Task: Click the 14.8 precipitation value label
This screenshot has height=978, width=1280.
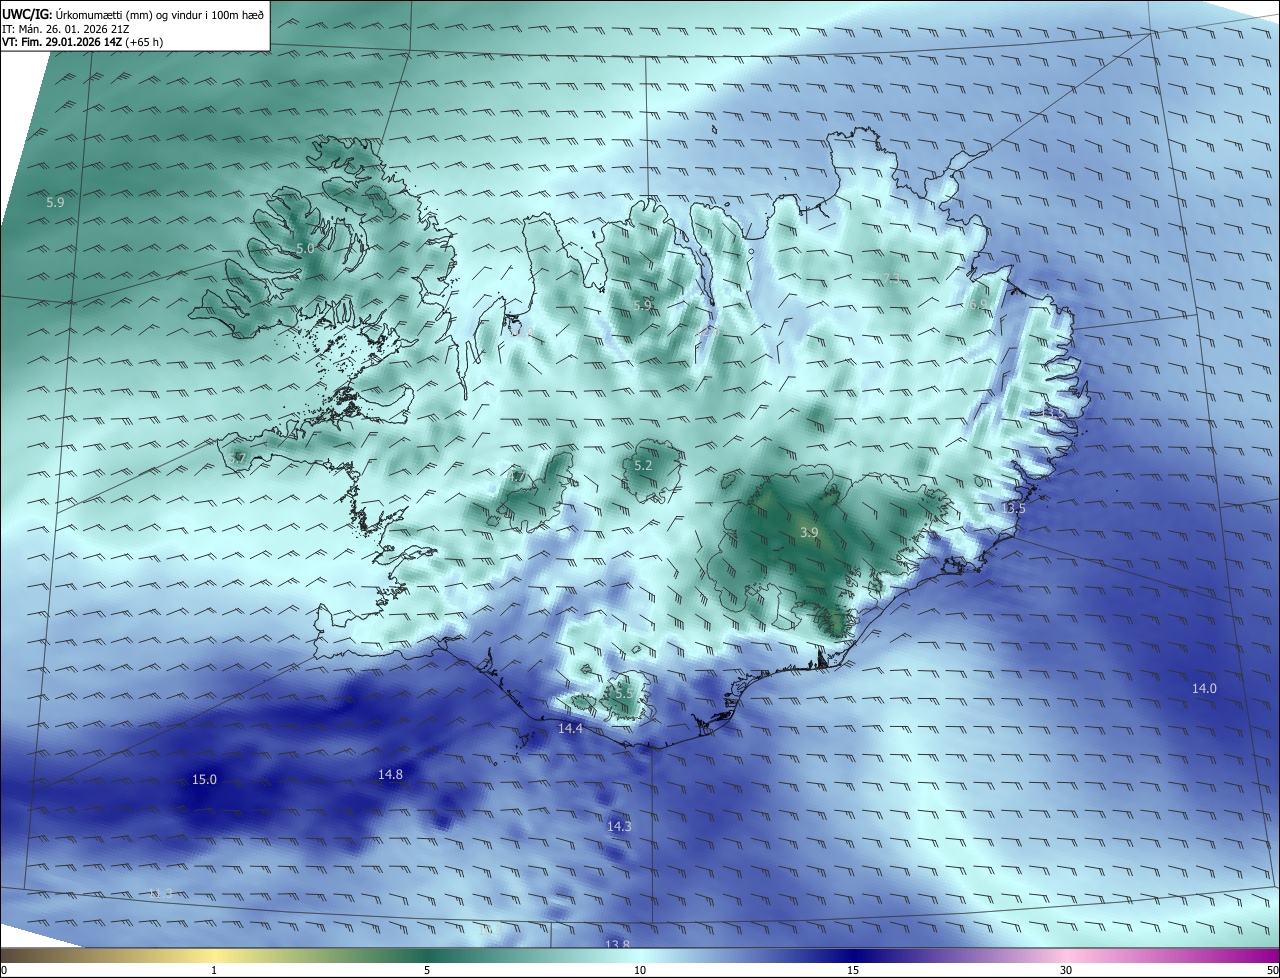Action: (x=390, y=774)
